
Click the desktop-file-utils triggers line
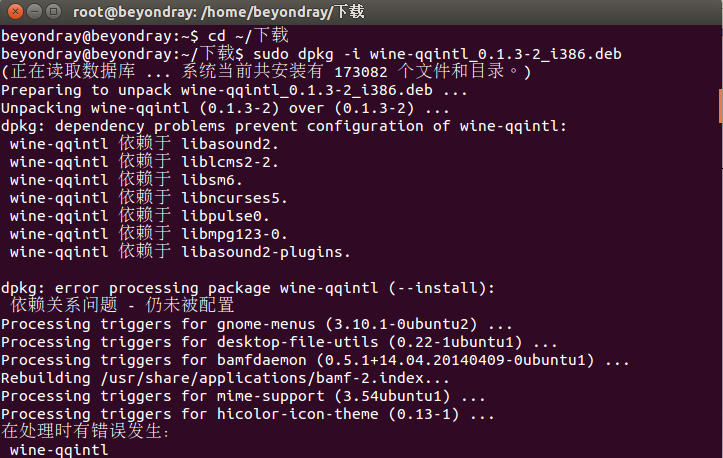click(x=279, y=342)
